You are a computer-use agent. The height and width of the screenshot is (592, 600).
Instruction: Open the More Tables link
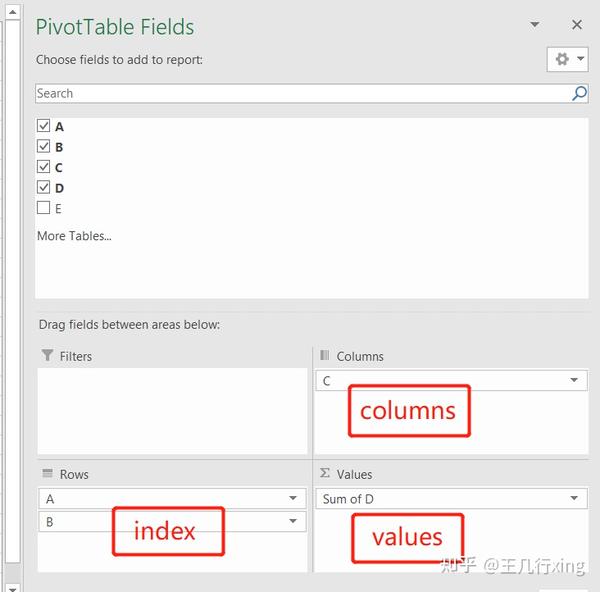(x=74, y=236)
